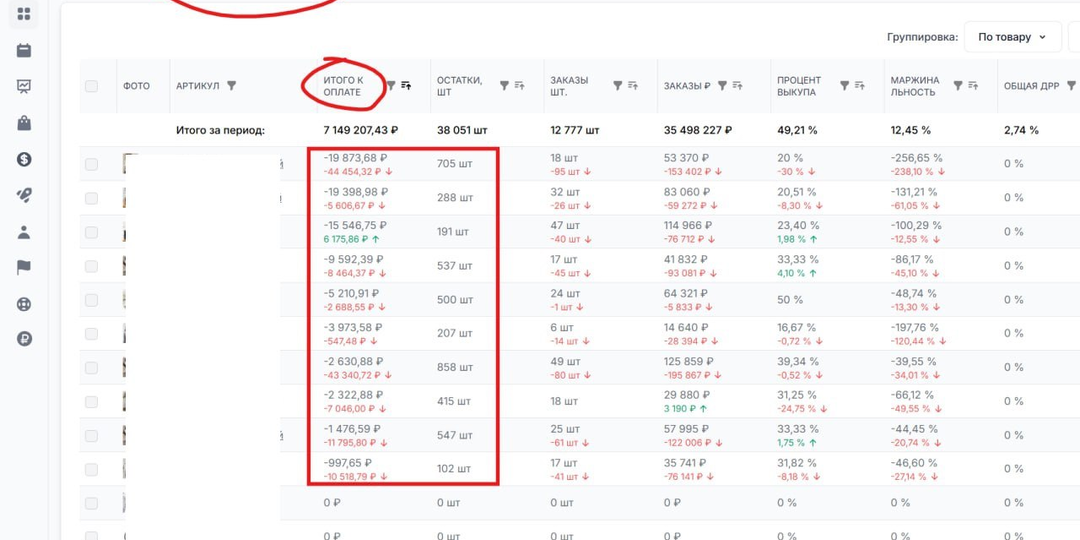Check the row with -5 210,91 ₽
Viewport: 1080px width, 540px height.
(x=91, y=300)
